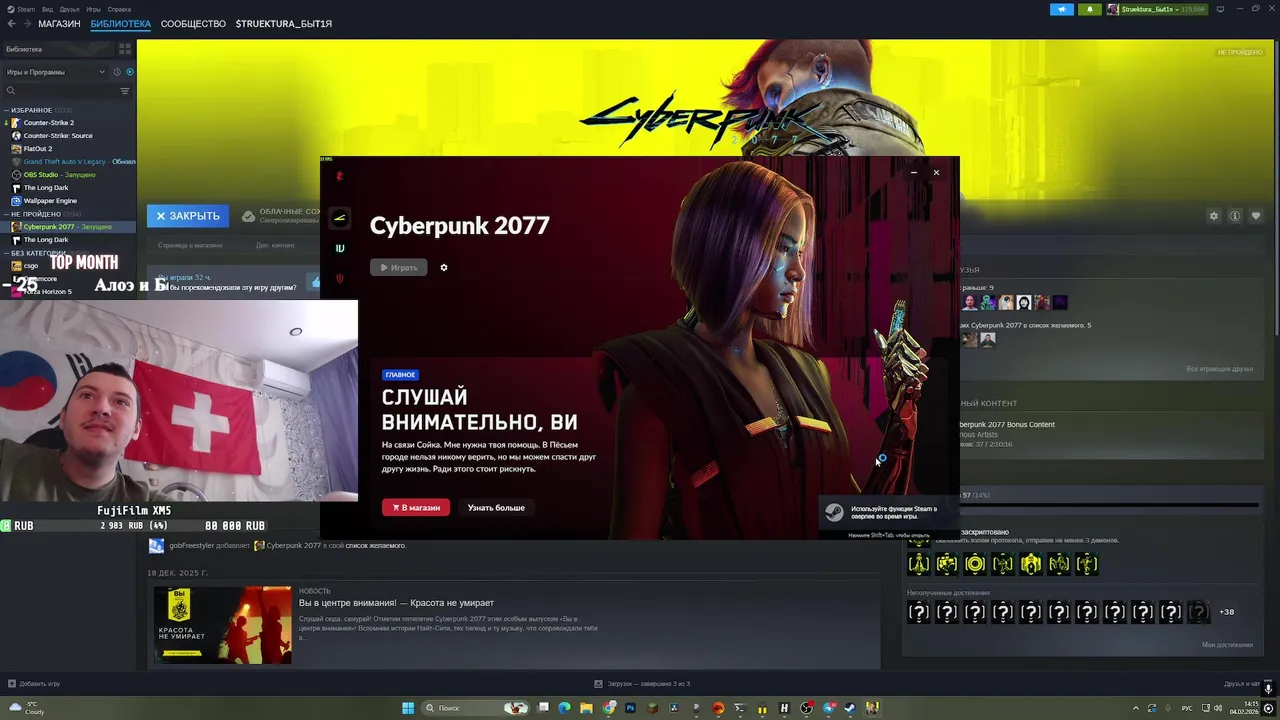
Task: Open Загрузки downloads status bar
Action: point(642,684)
